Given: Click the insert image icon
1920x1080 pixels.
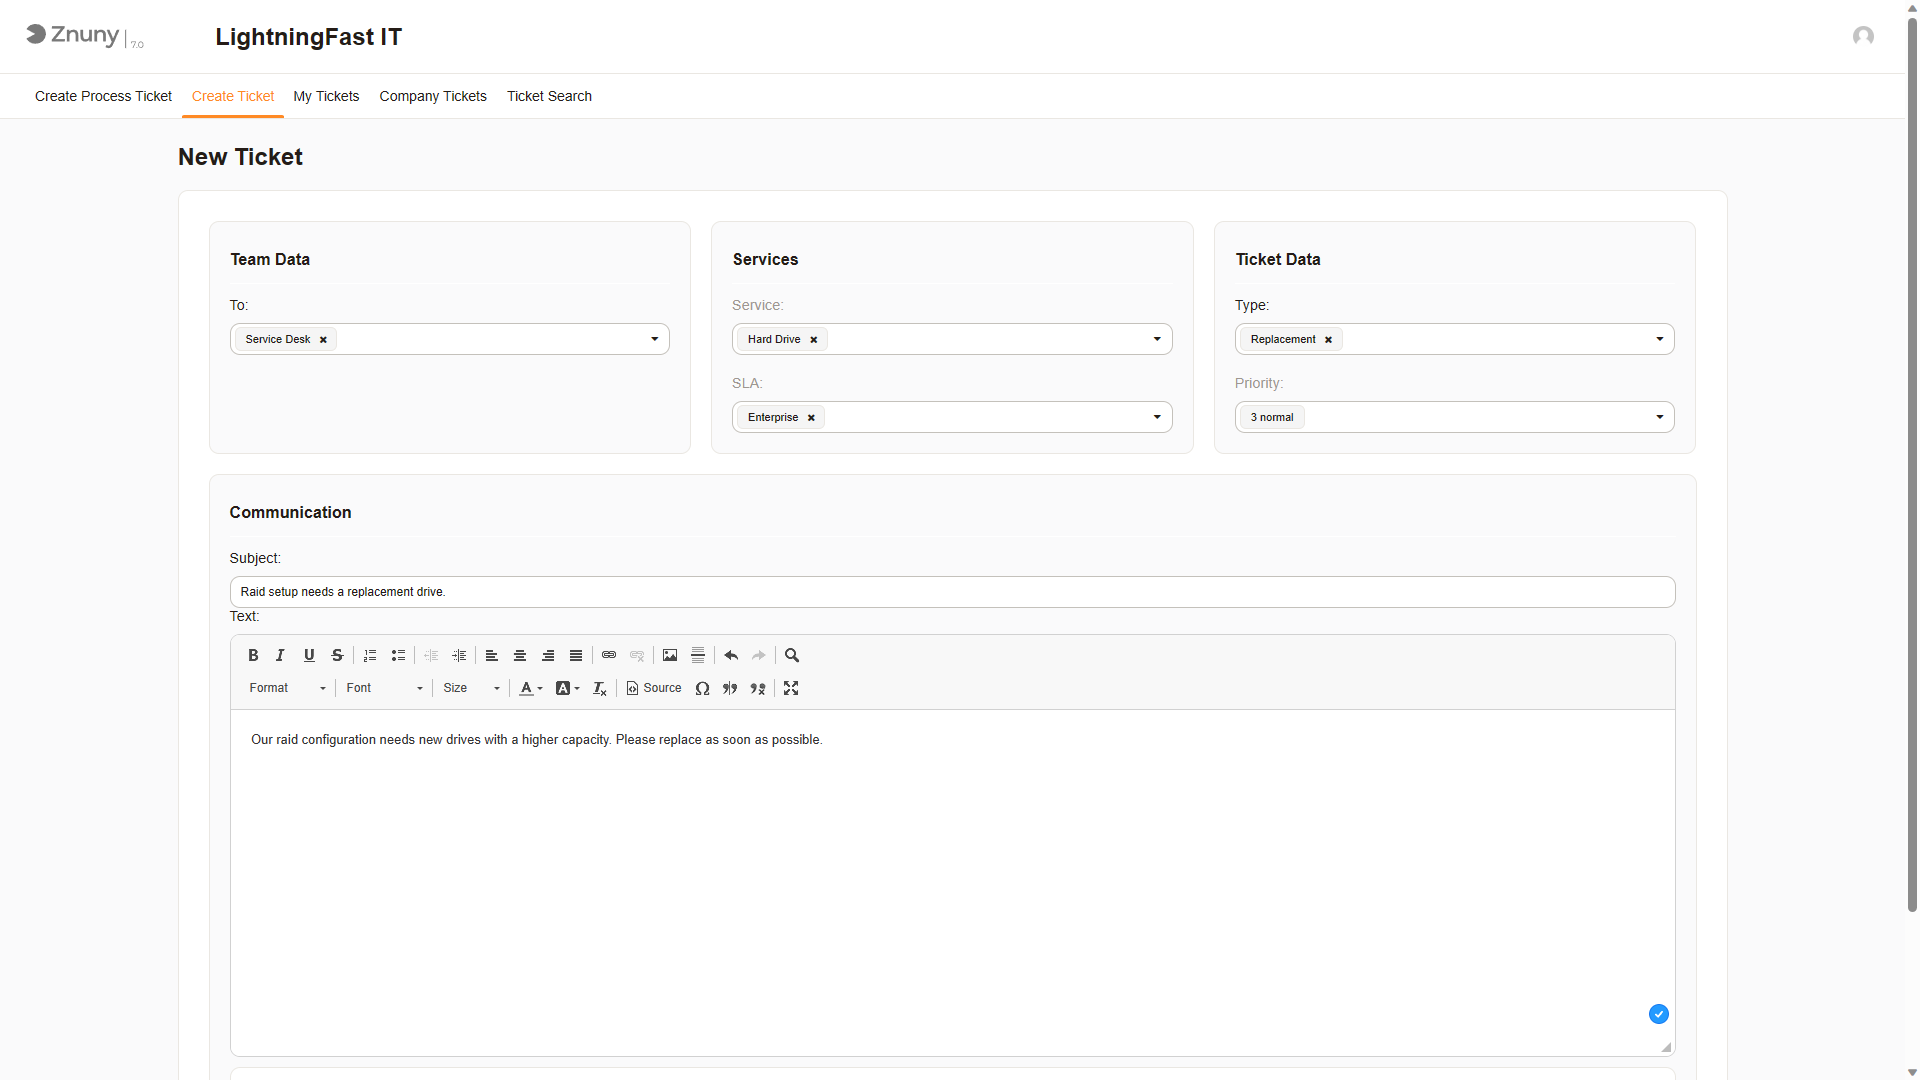Looking at the screenshot, I should point(670,655).
